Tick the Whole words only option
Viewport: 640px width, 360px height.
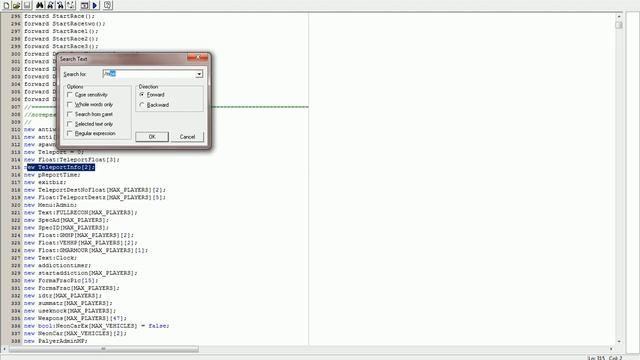(x=70, y=104)
